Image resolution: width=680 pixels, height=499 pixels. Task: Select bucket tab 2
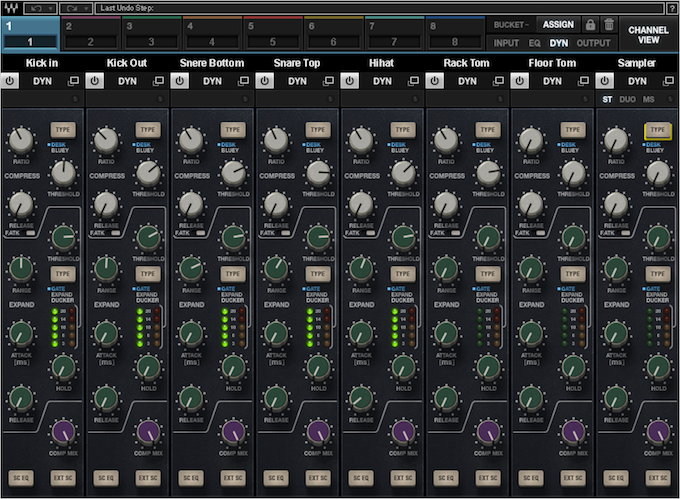(91, 34)
